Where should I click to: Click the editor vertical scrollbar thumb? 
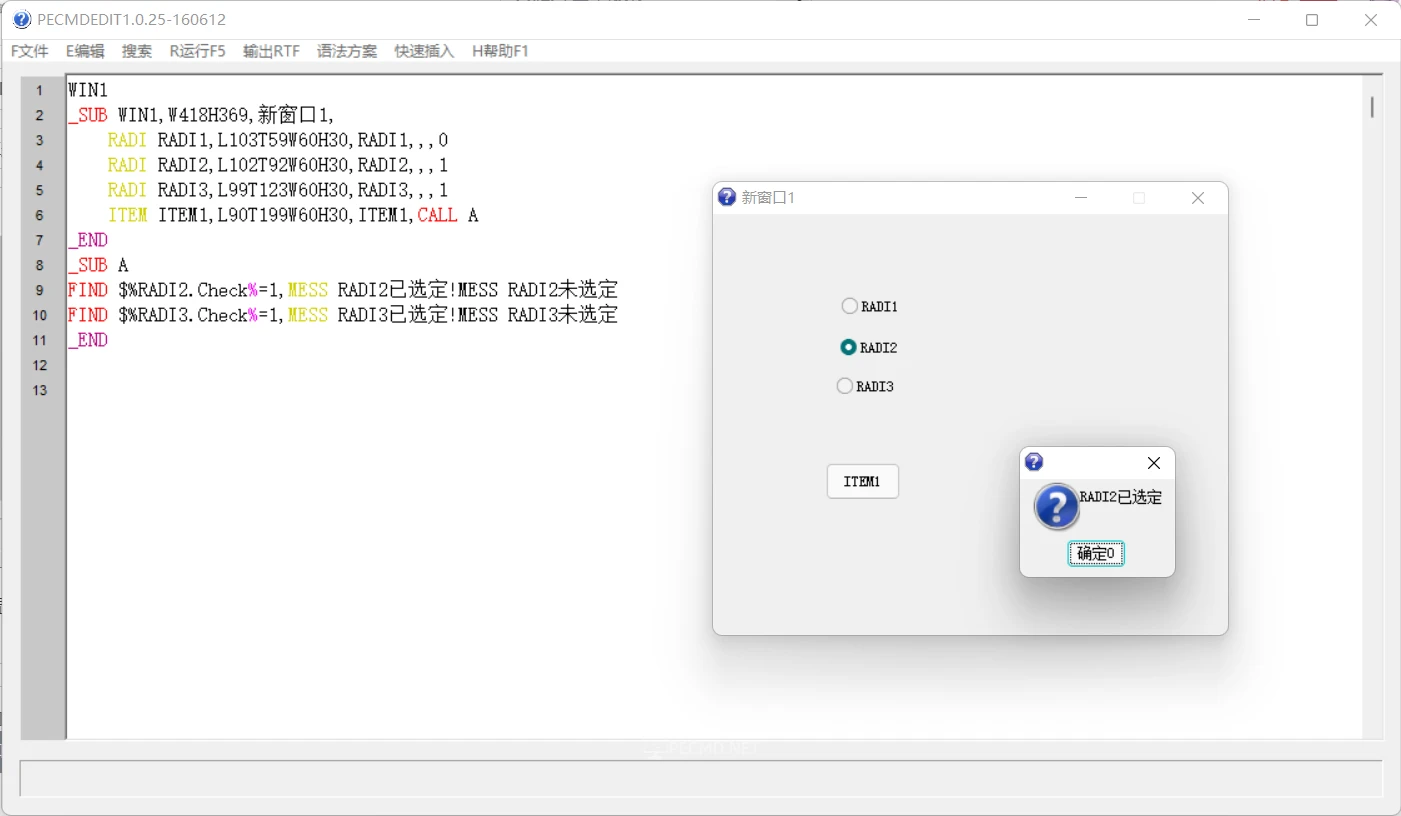(1372, 106)
